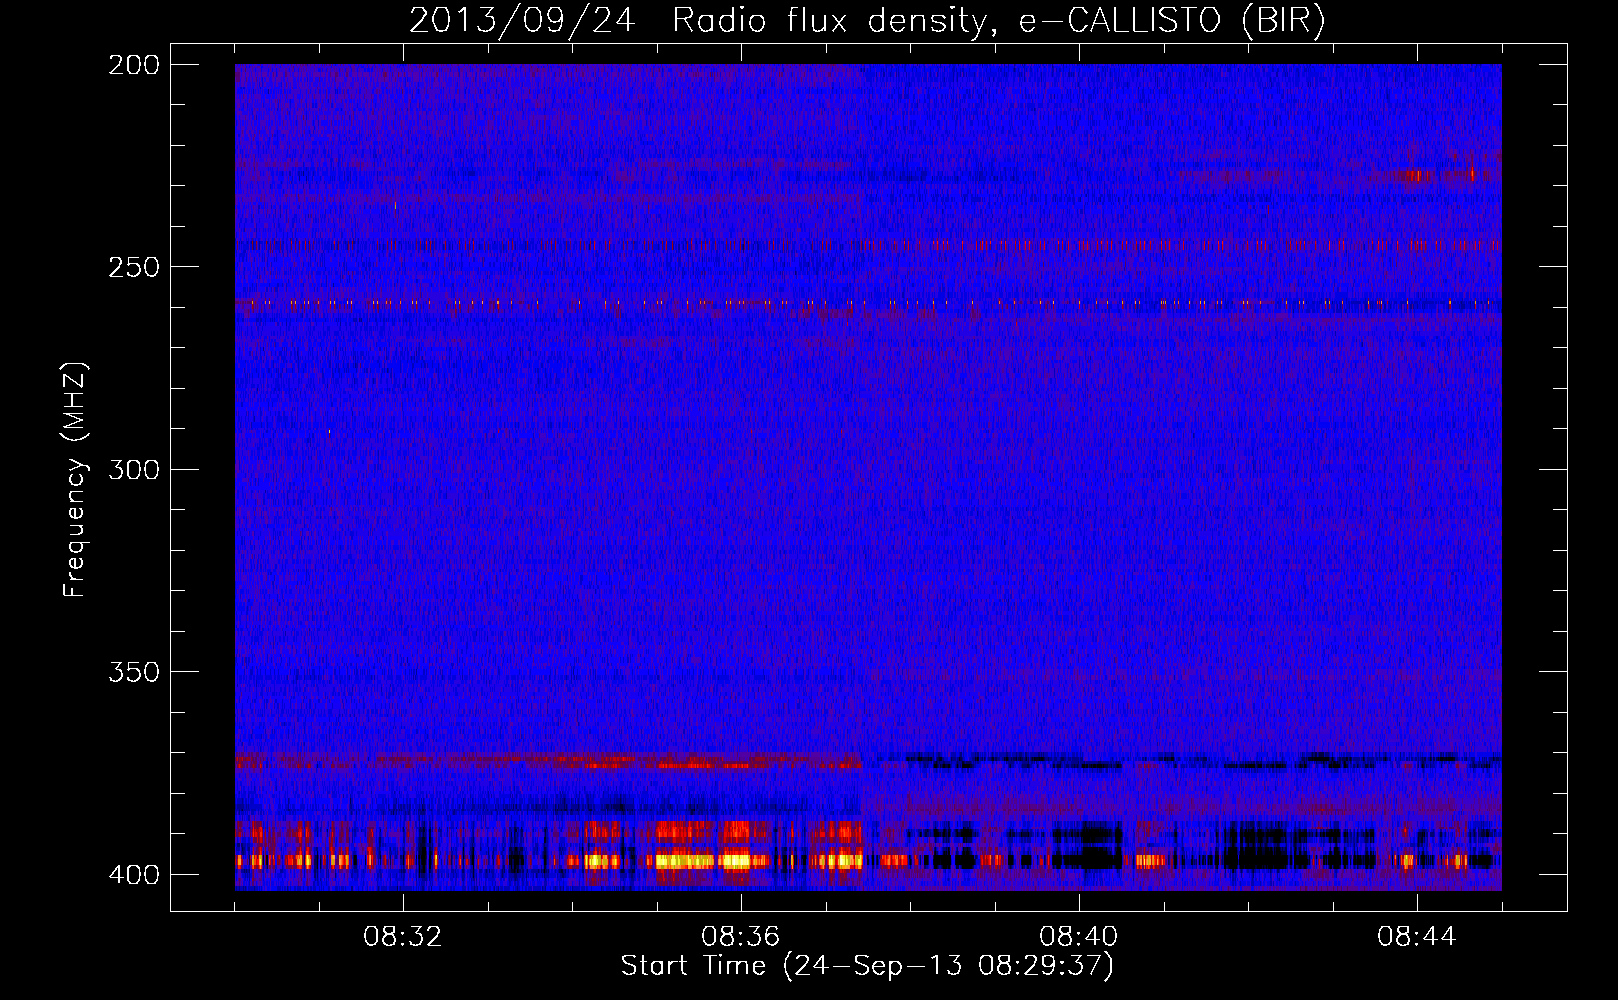Click the 08:36 time tick label
This screenshot has width=1618, height=1000.
[741, 937]
